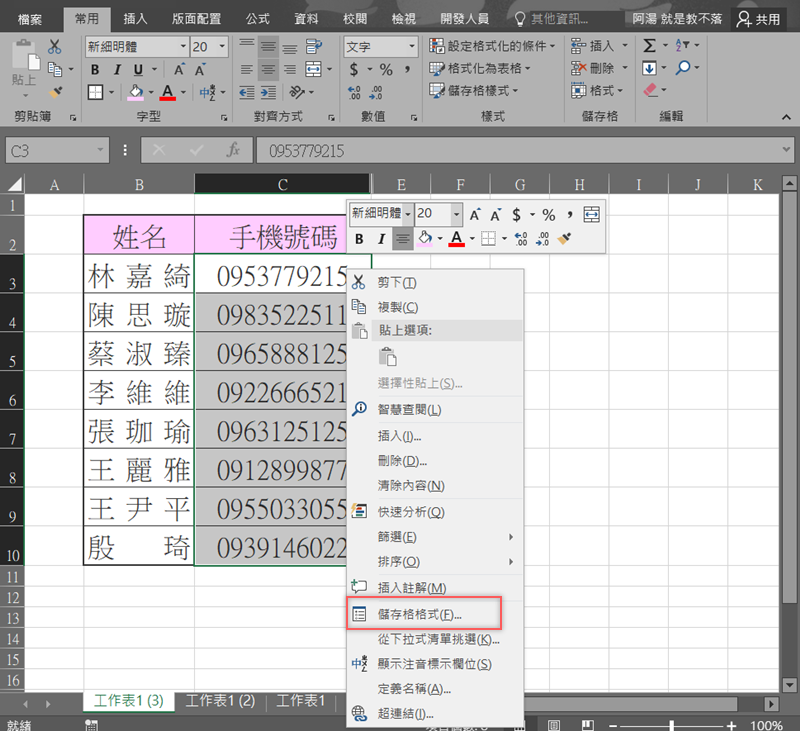Click the Increase Font Size icon in ribbon
This screenshot has height=731, width=800.
[x=180, y=70]
